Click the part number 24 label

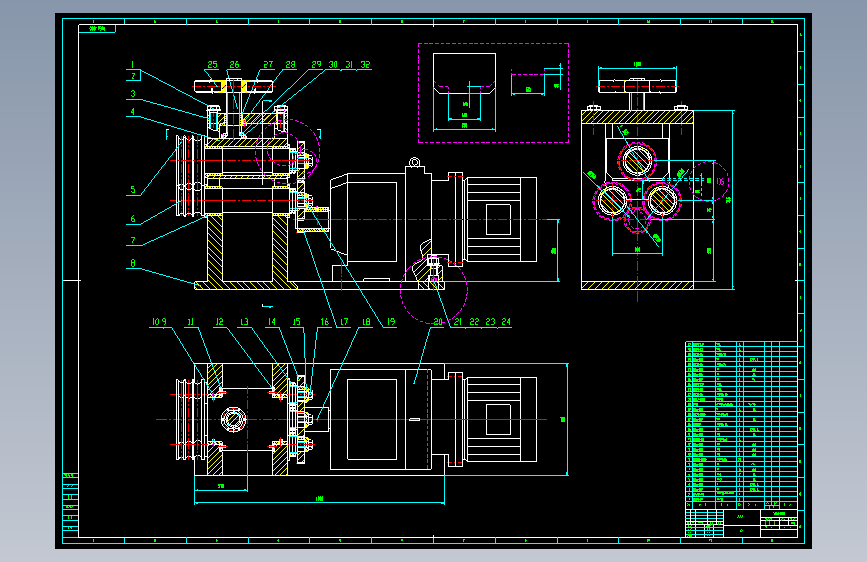coord(506,321)
